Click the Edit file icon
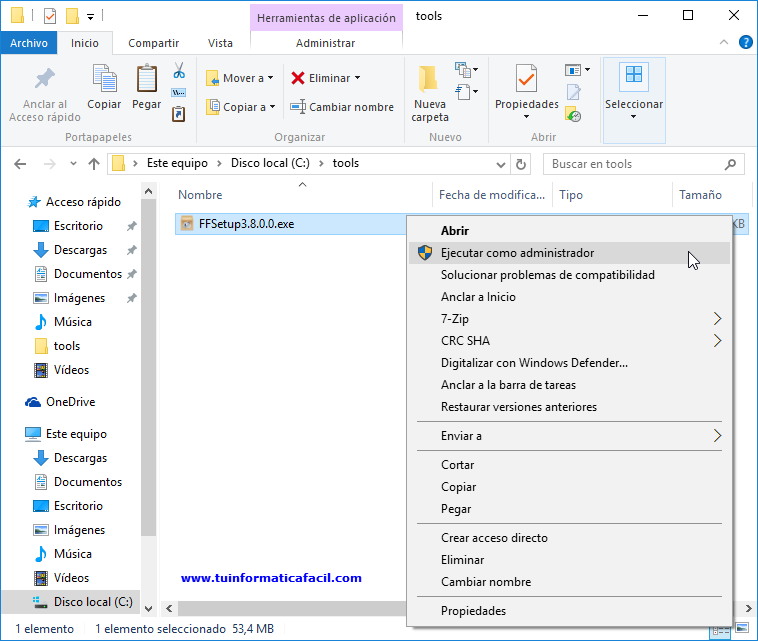758x641 pixels. coord(573,92)
